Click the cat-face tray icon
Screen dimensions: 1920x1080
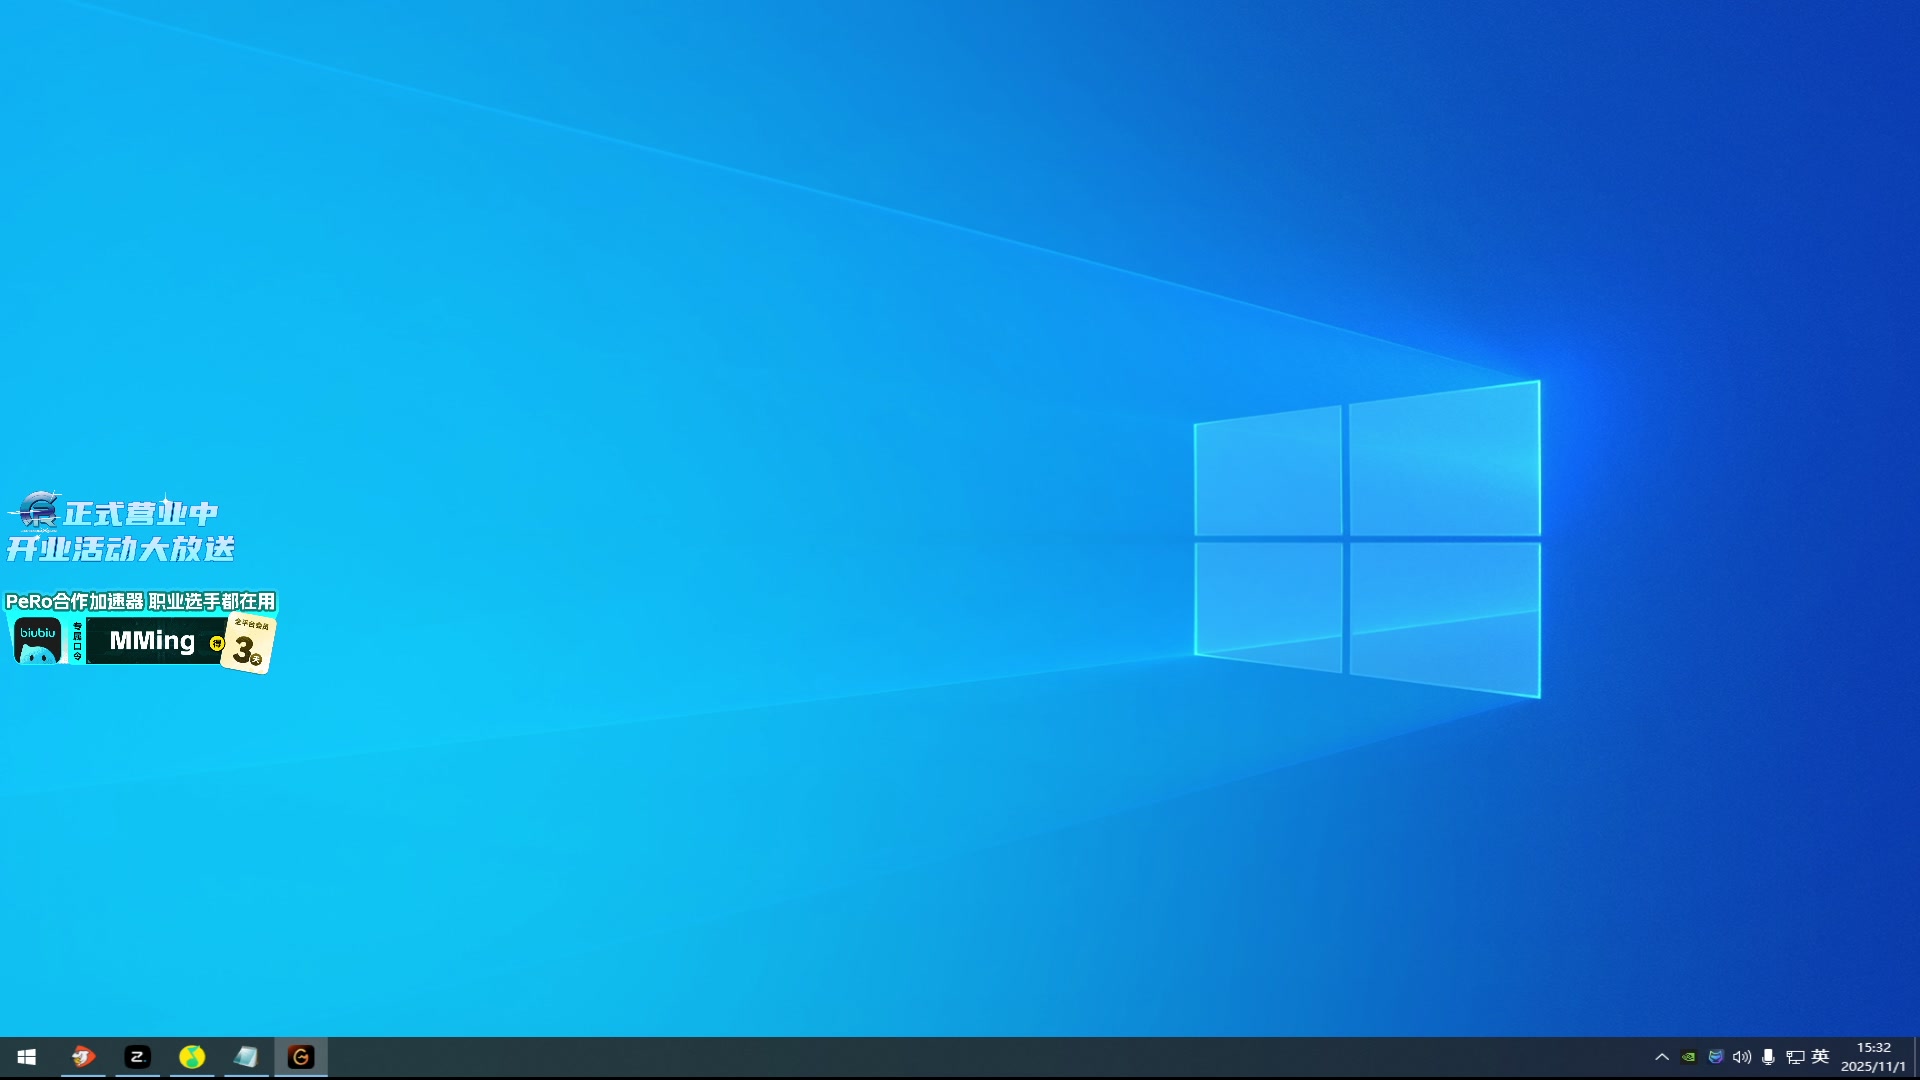(x=1716, y=1057)
